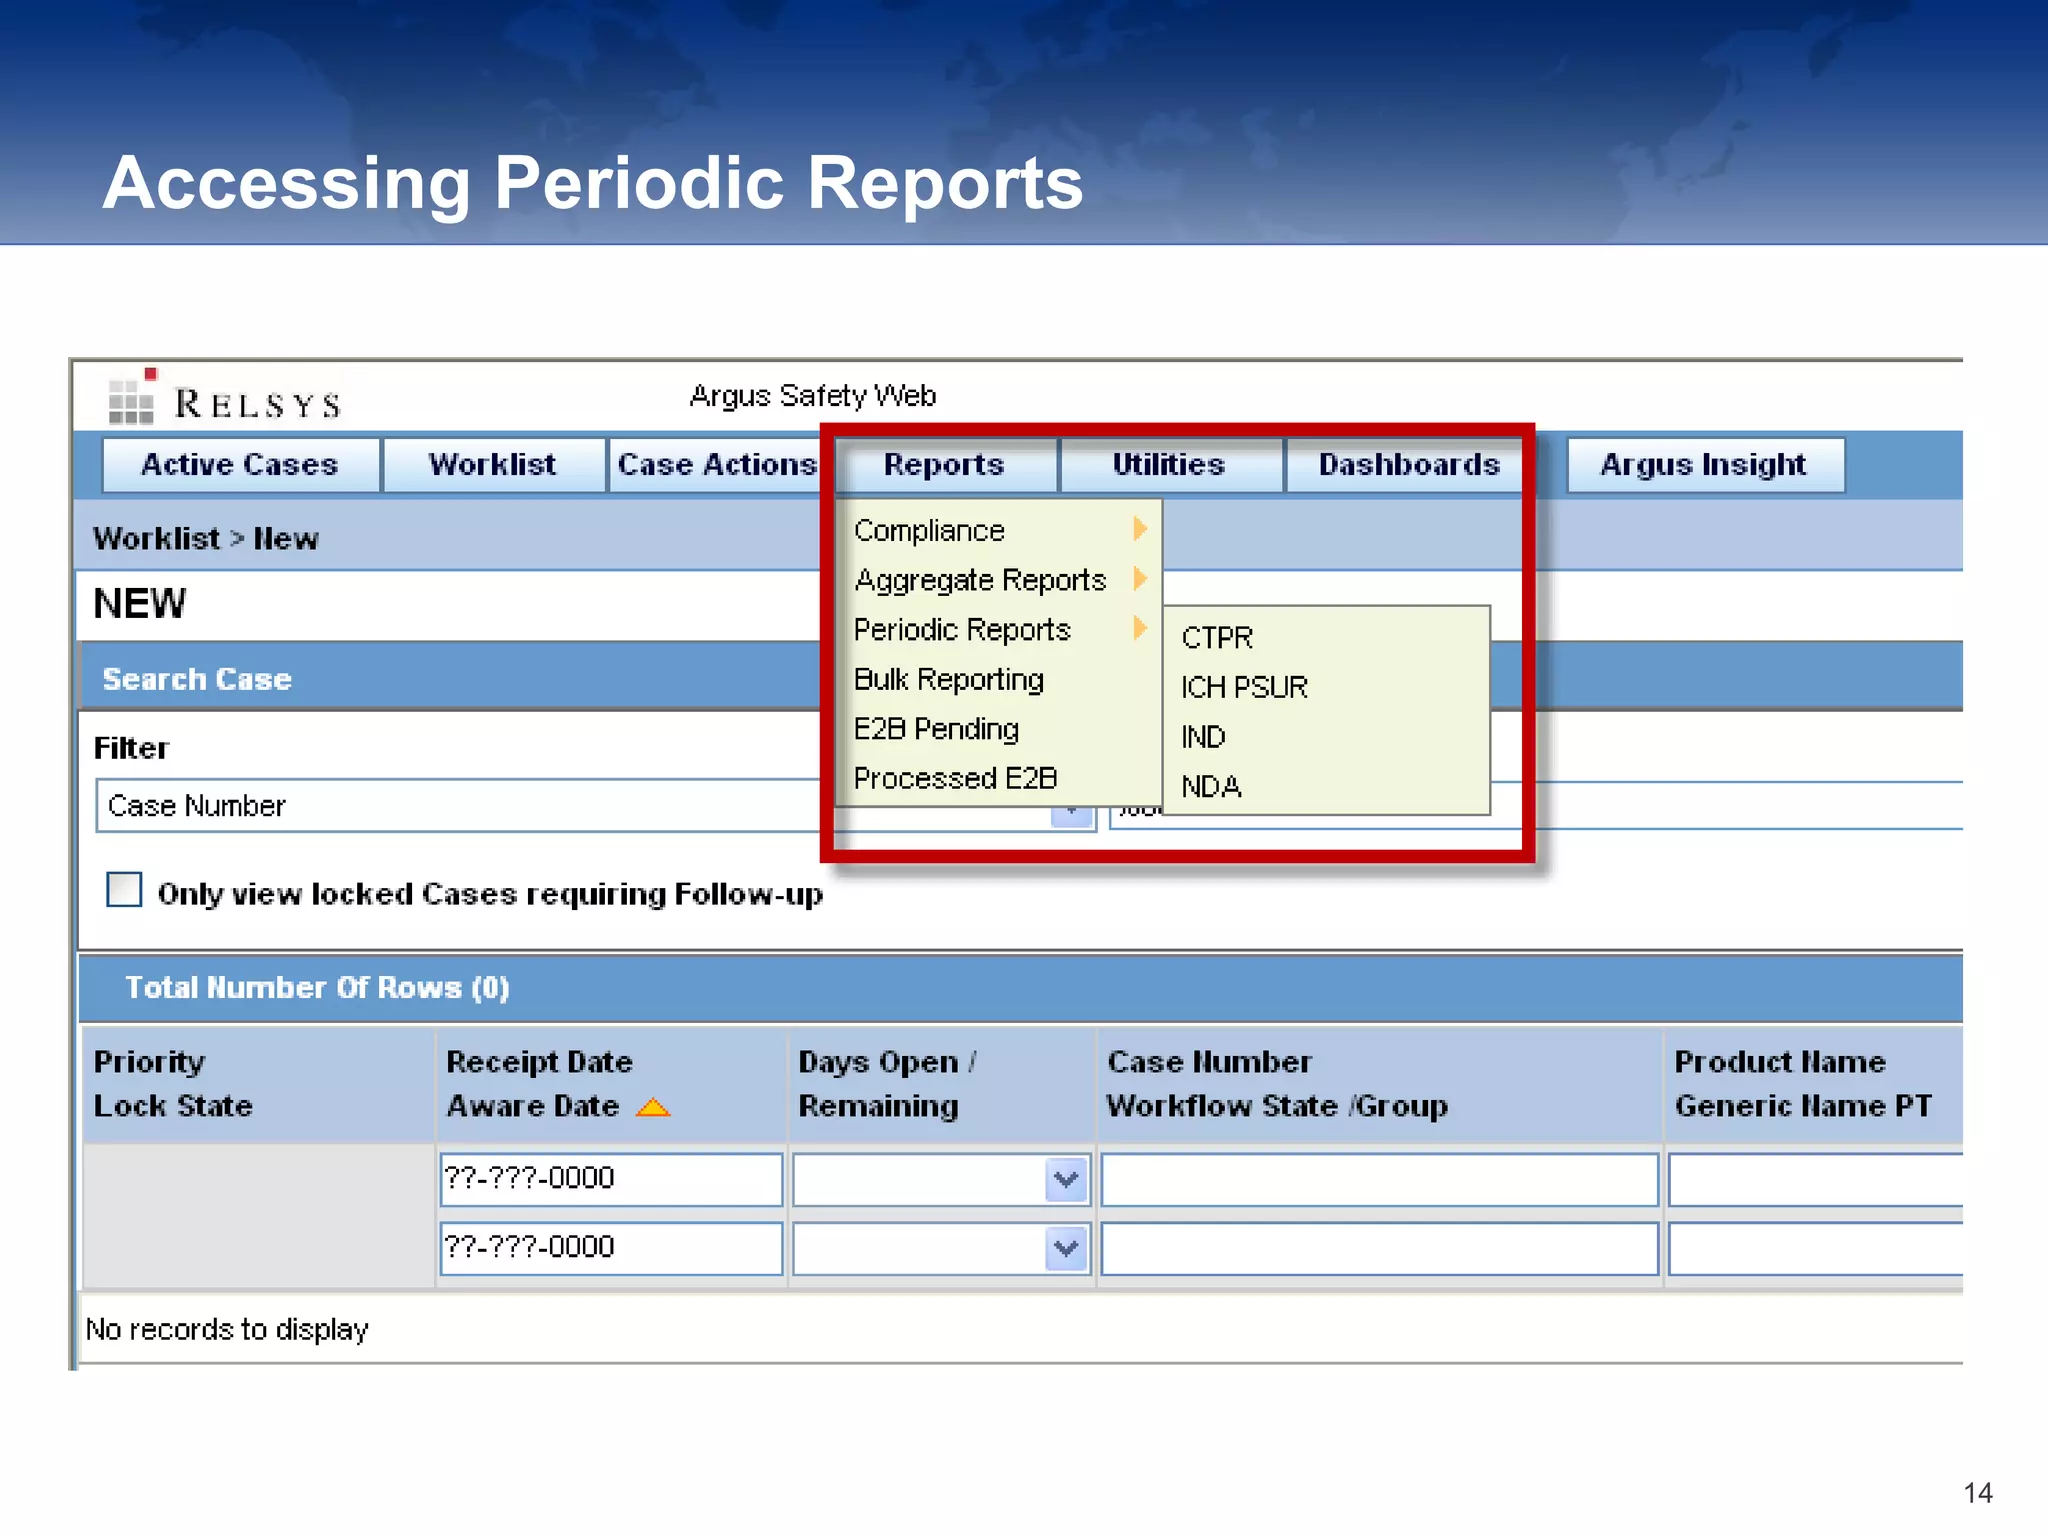Click second row Workflow State filter field

point(1380,1248)
